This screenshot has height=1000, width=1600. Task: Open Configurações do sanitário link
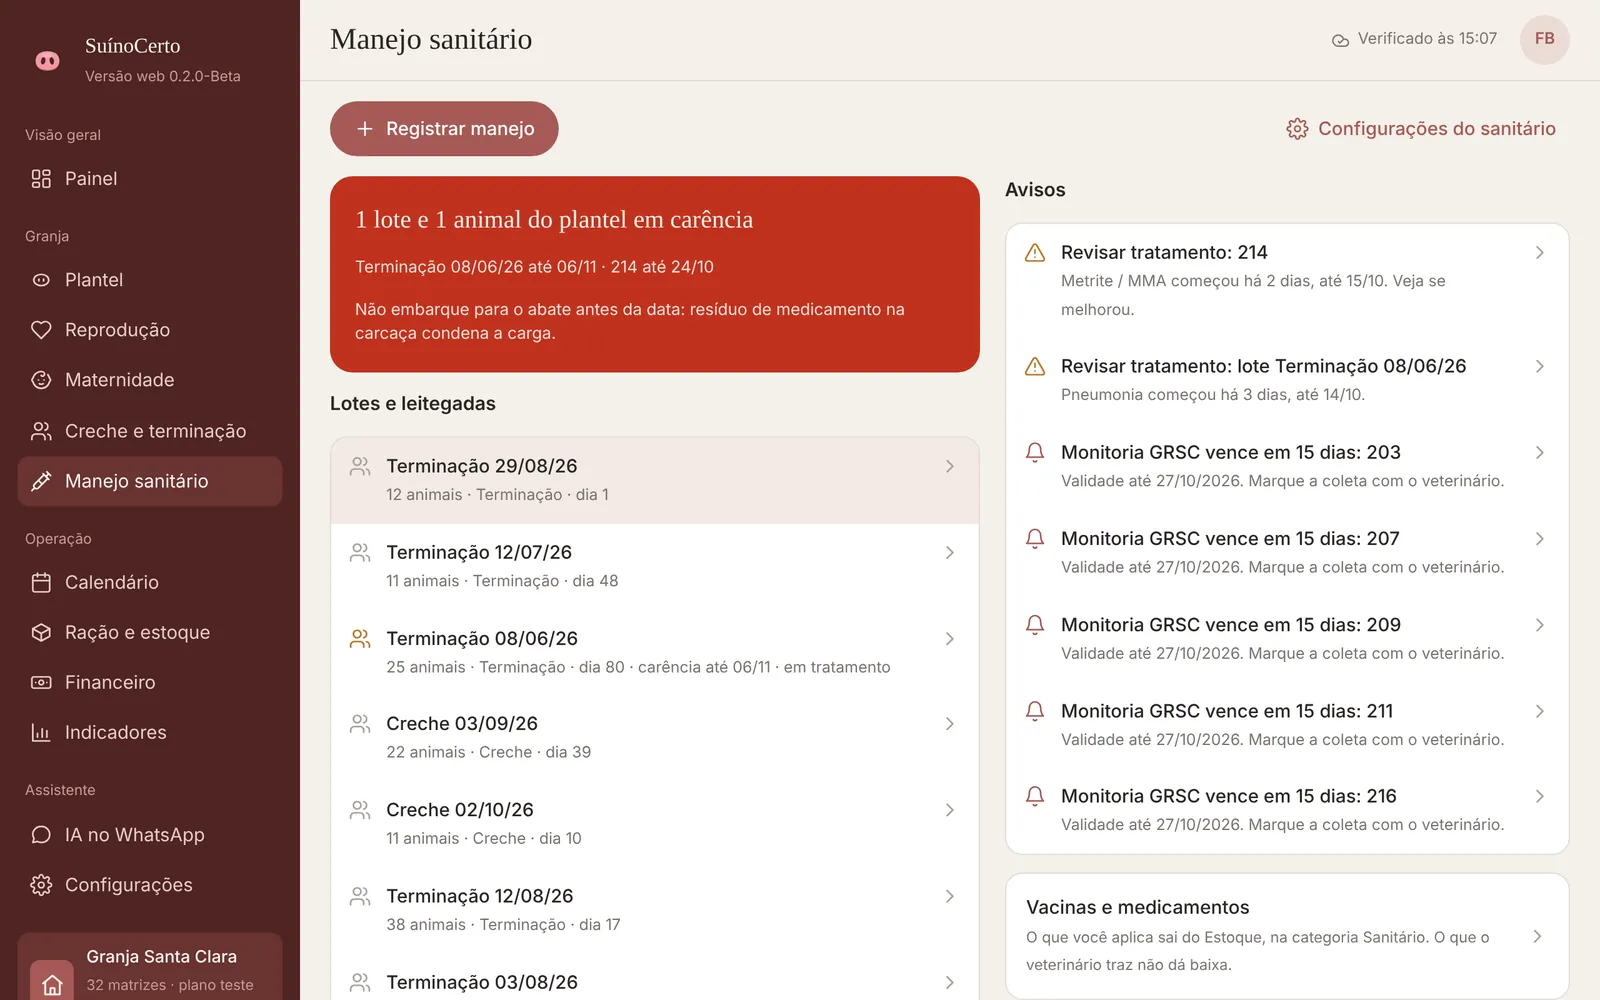(x=1421, y=129)
